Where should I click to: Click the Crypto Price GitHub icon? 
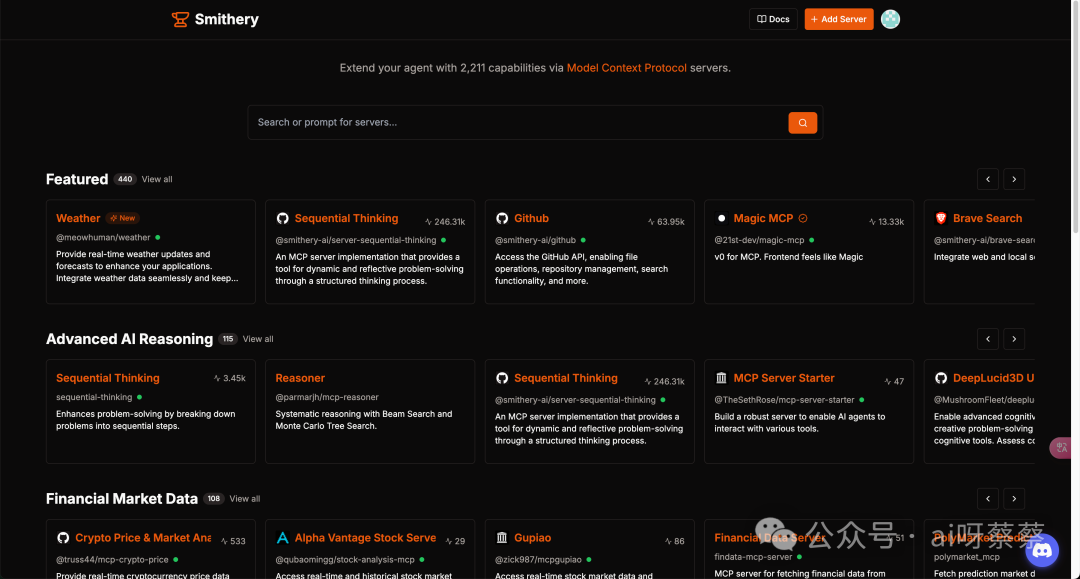(x=63, y=538)
